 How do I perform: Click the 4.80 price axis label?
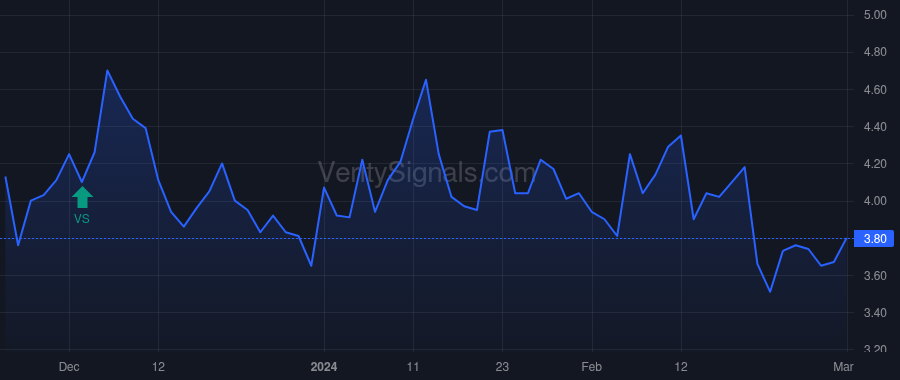(875, 52)
